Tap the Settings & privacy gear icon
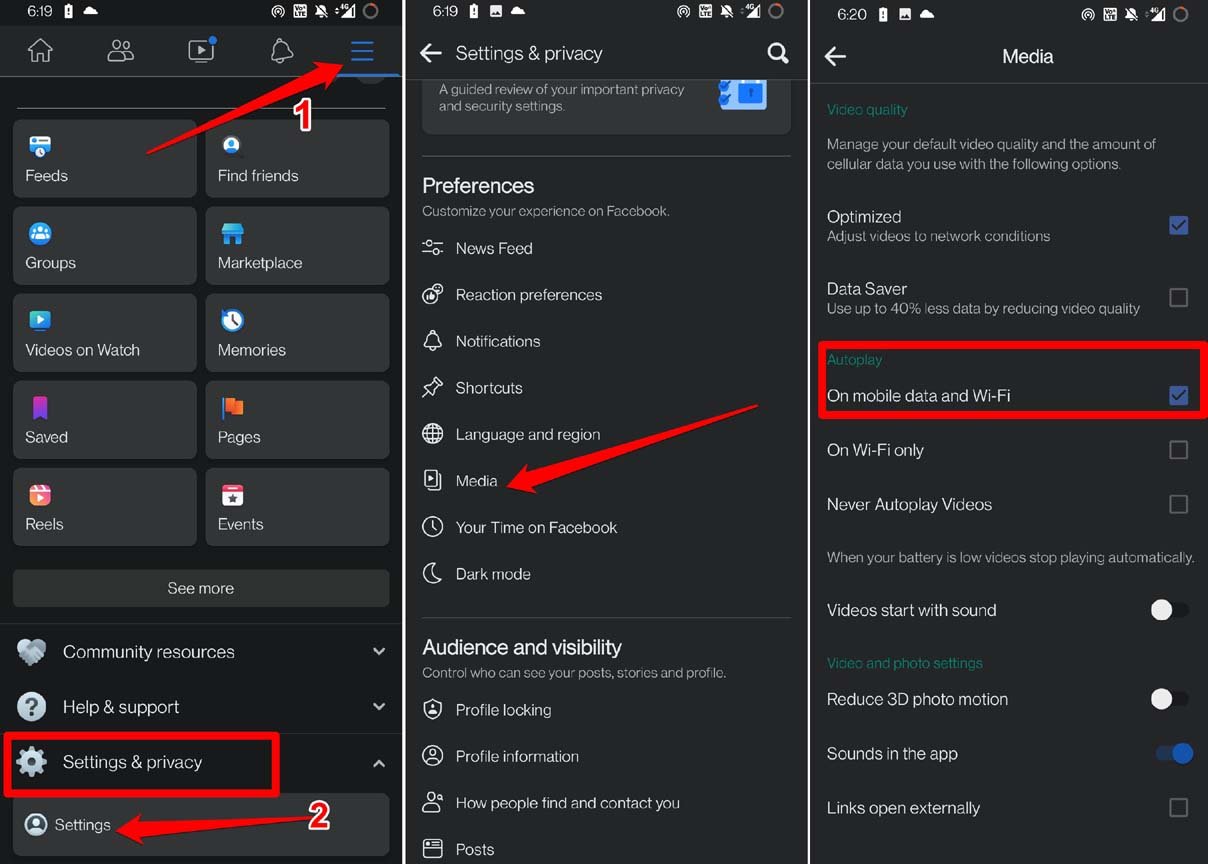The width and height of the screenshot is (1208, 864). 31,762
